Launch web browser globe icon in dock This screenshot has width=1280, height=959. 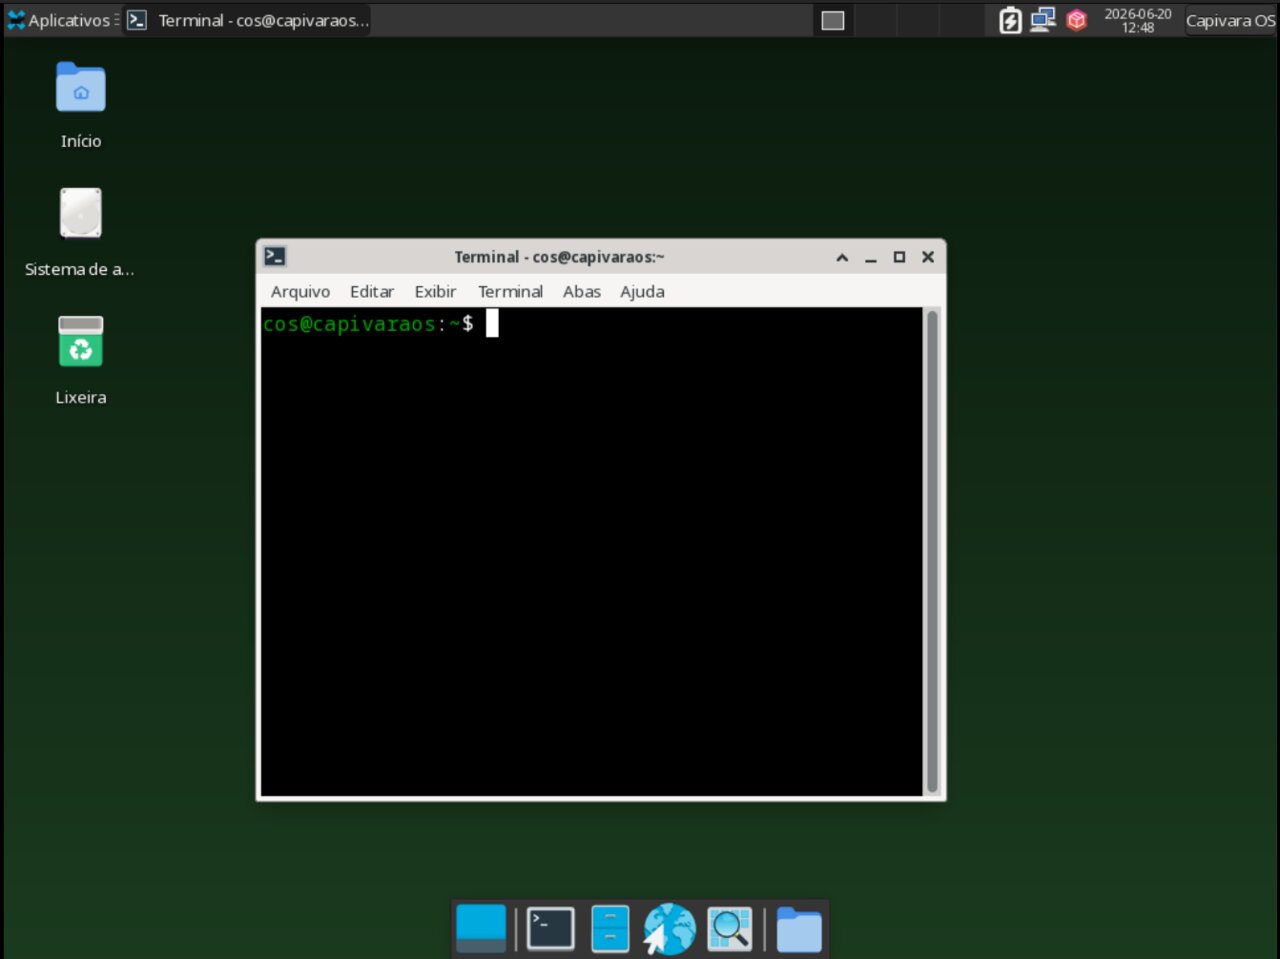point(669,929)
